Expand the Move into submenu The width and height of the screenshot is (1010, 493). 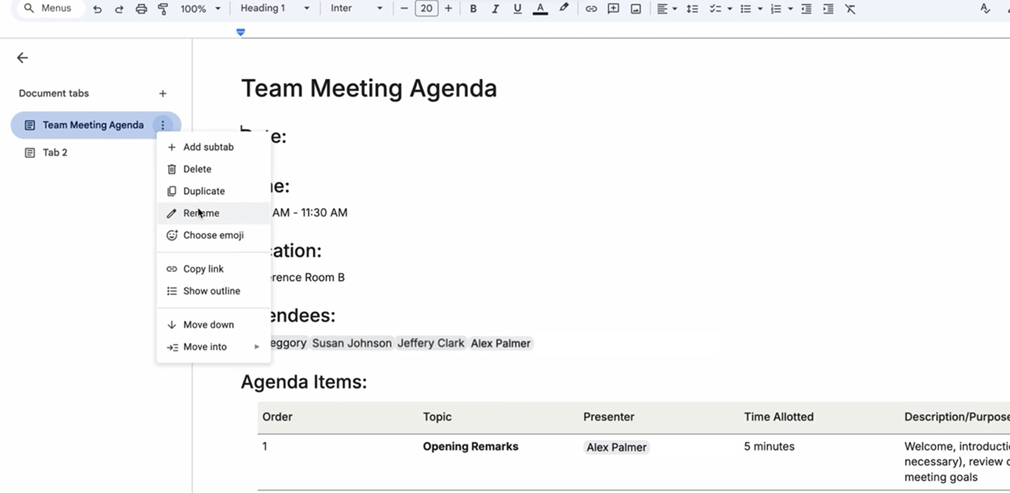[213, 347]
